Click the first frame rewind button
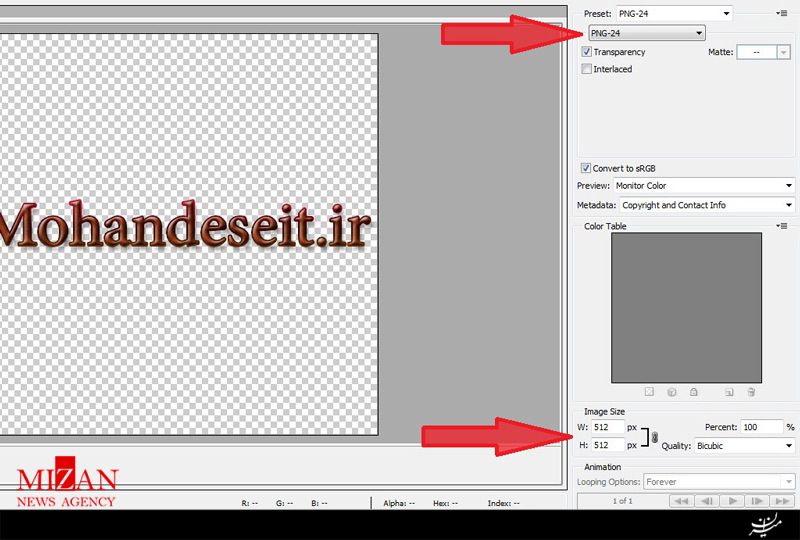Image resolution: width=800 pixels, height=540 pixels. click(681, 501)
